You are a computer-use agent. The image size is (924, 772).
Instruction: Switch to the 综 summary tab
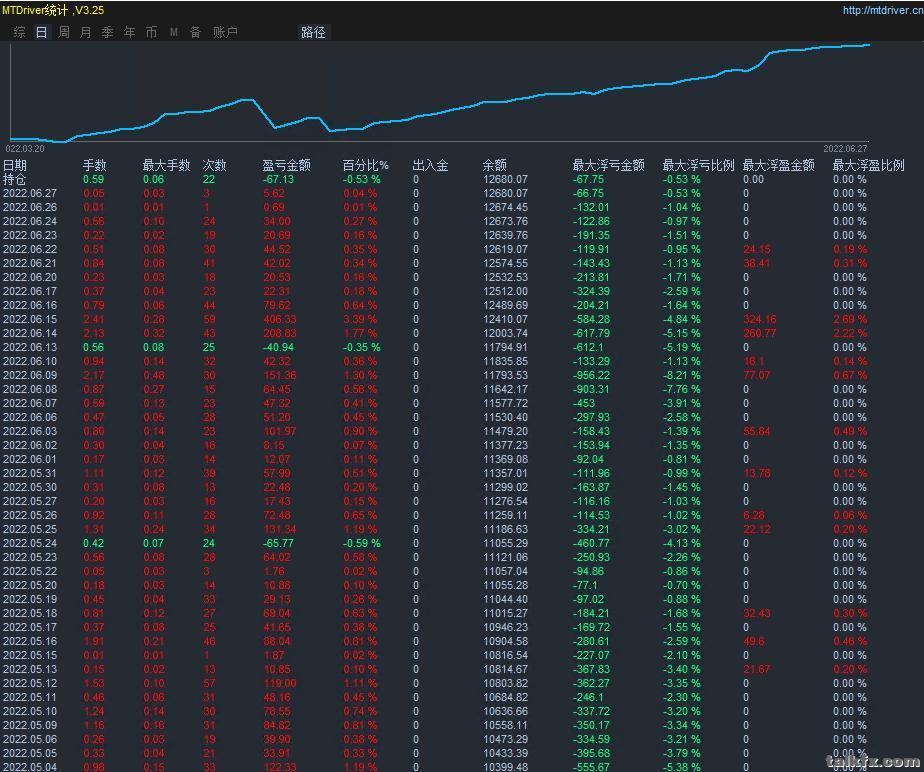click(19, 32)
